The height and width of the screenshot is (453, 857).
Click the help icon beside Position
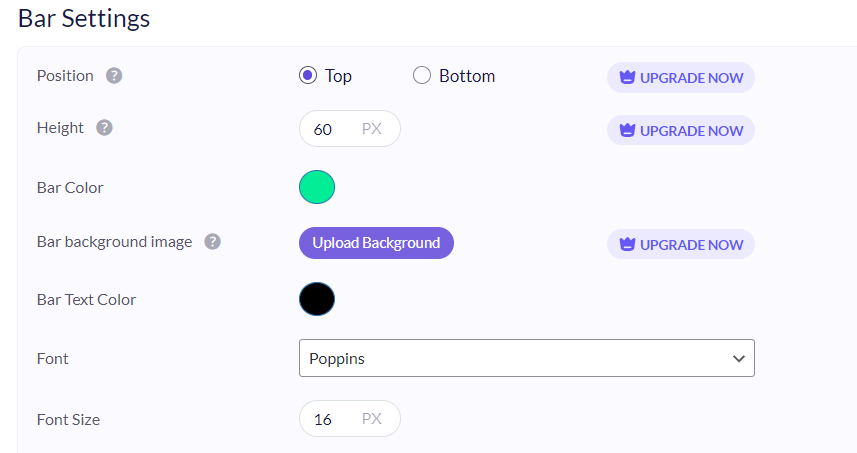tap(114, 76)
